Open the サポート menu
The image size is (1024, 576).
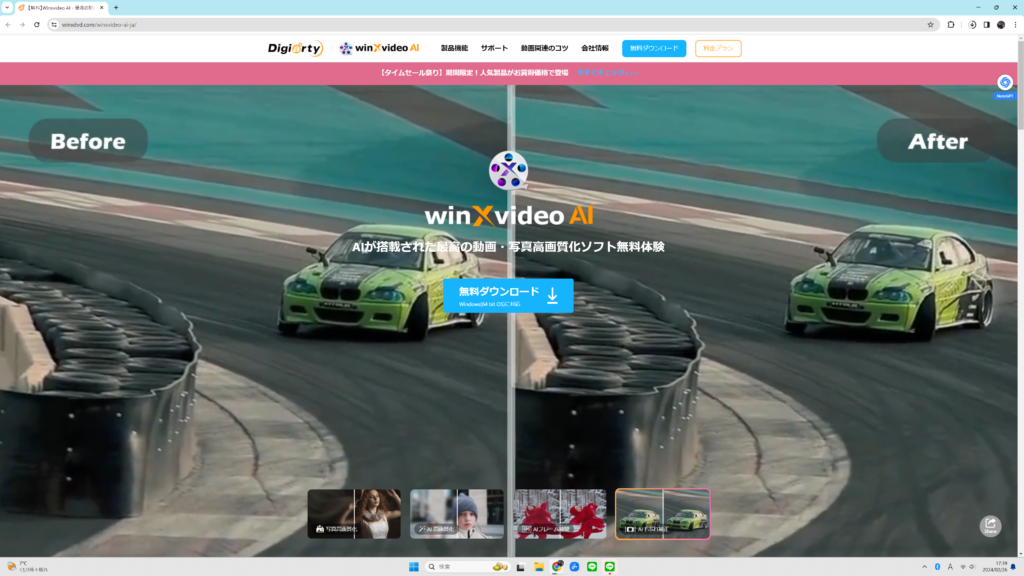point(494,48)
